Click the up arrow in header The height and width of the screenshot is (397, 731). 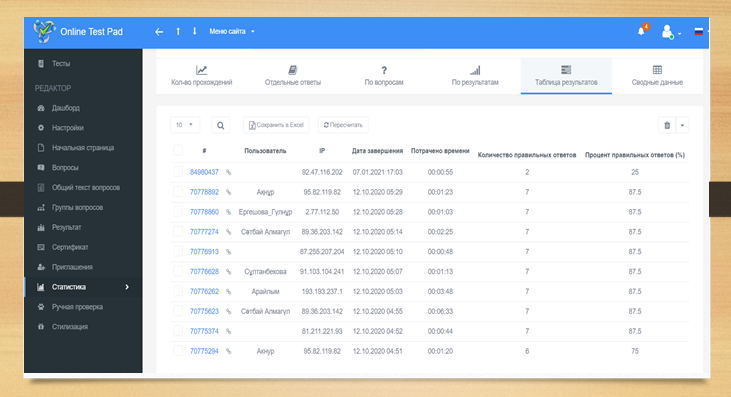pos(178,31)
